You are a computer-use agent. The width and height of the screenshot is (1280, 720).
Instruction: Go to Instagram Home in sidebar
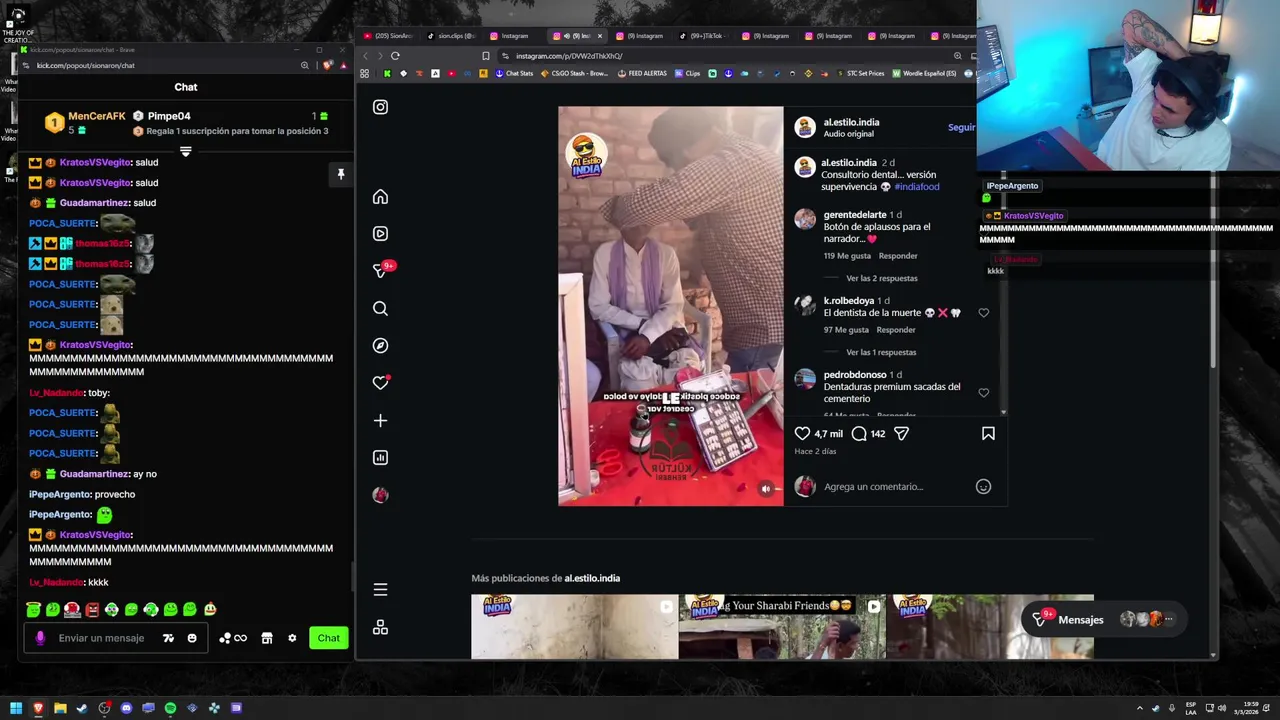[380, 197]
